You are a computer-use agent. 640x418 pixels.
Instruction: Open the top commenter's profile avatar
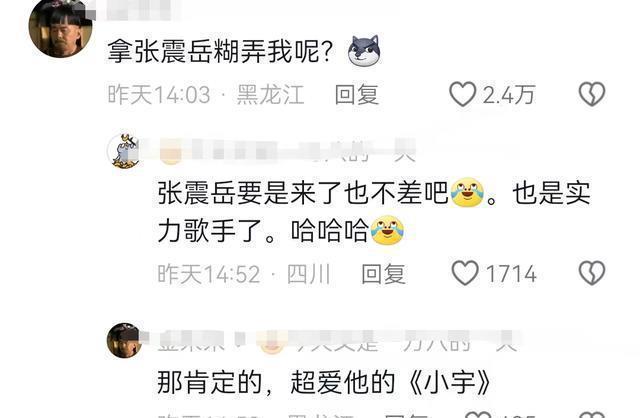click(60, 27)
